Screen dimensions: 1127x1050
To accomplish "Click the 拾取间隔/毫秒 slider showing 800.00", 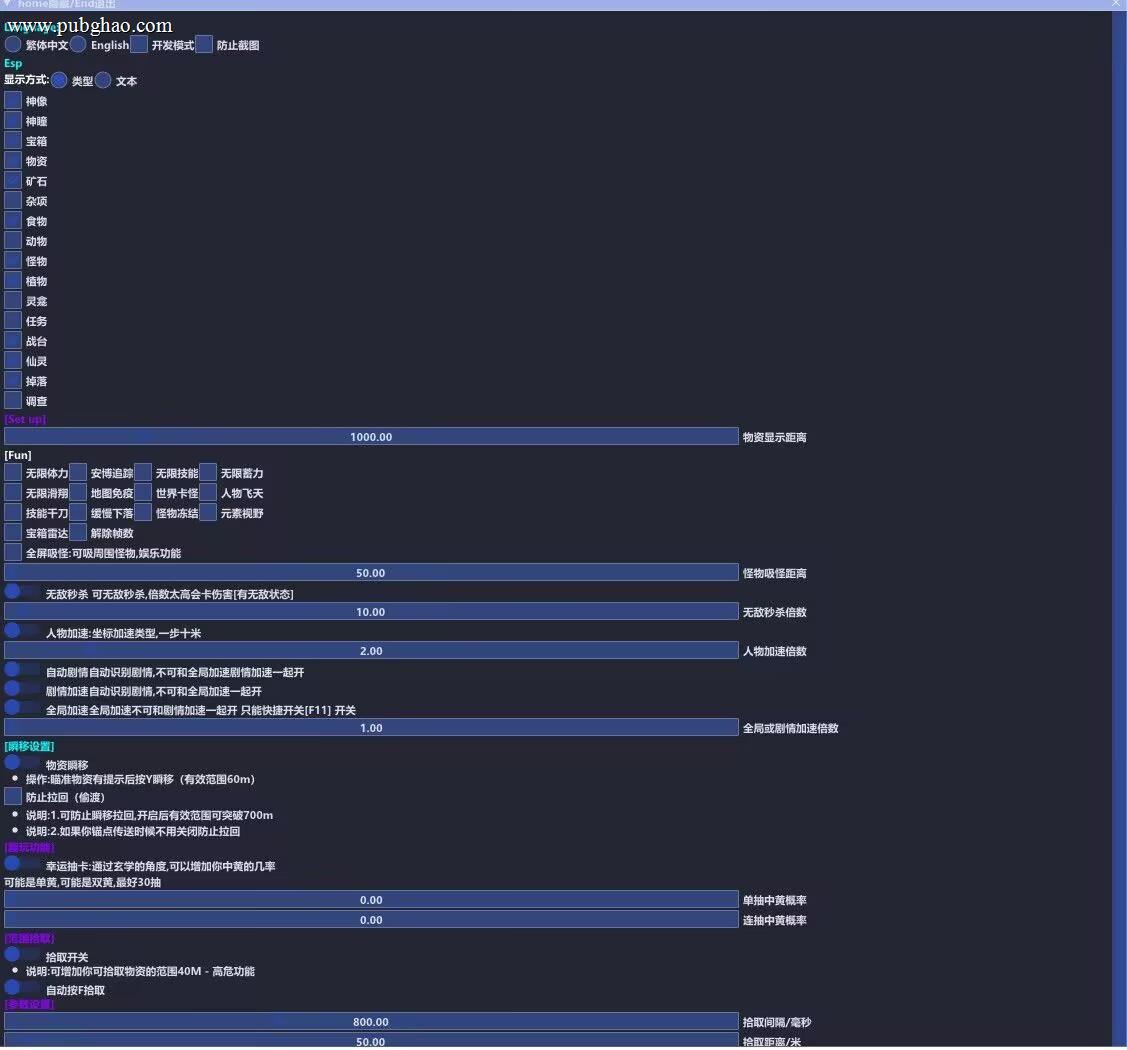I will point(371,1022).
